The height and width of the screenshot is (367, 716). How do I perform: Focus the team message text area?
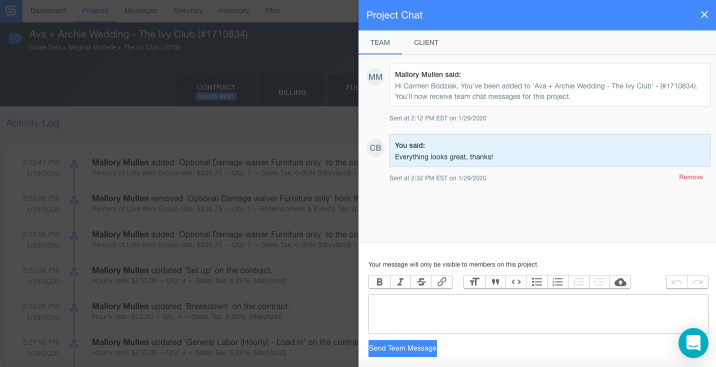click(538, 314)
